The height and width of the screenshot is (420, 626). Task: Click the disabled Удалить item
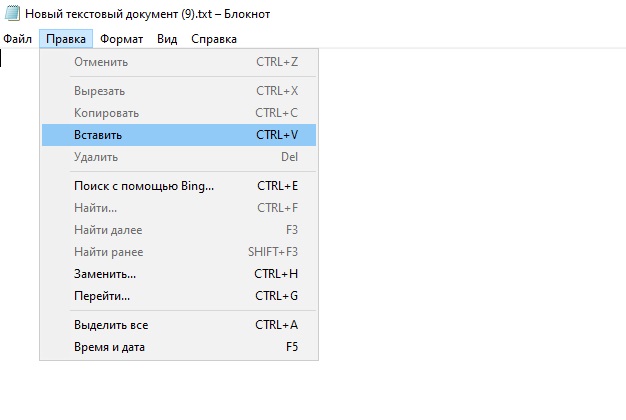click(x=179, y=157)
